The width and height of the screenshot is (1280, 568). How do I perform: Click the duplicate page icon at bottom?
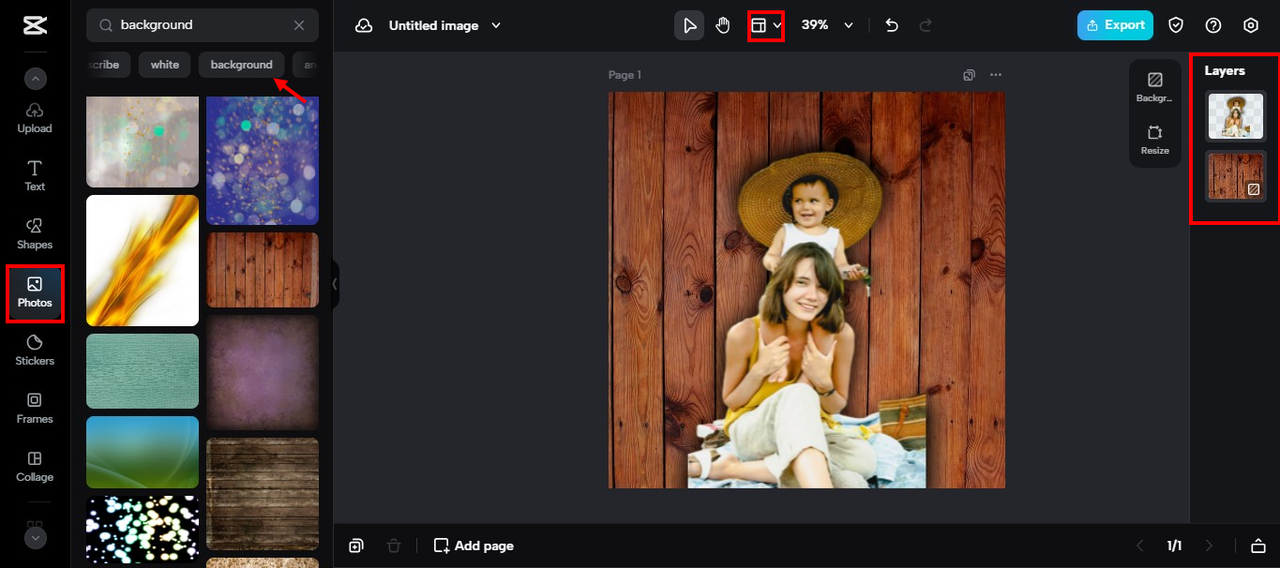click(357, 546)
